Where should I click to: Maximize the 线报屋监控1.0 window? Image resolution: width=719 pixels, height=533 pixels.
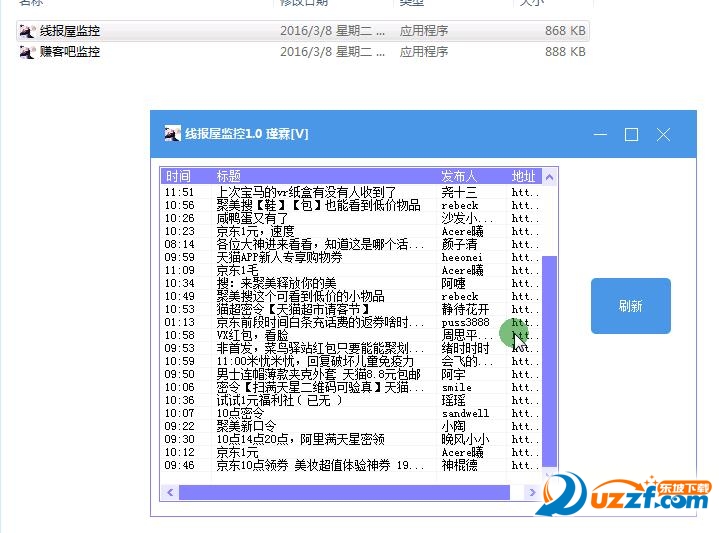631,134
